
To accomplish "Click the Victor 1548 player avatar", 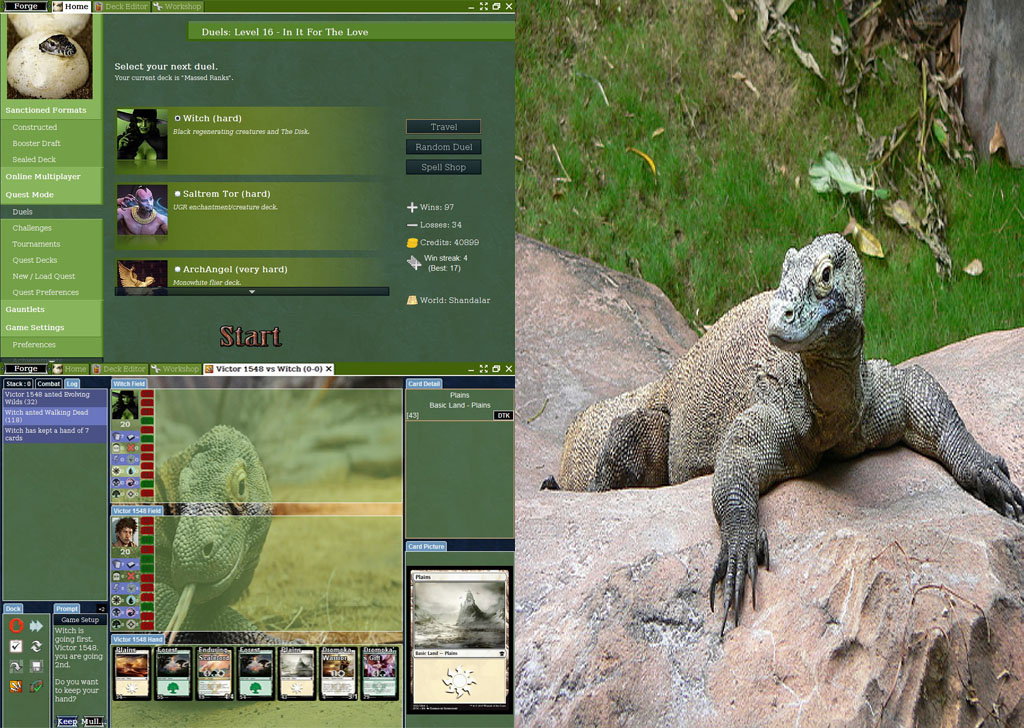I will pos(125,532).
